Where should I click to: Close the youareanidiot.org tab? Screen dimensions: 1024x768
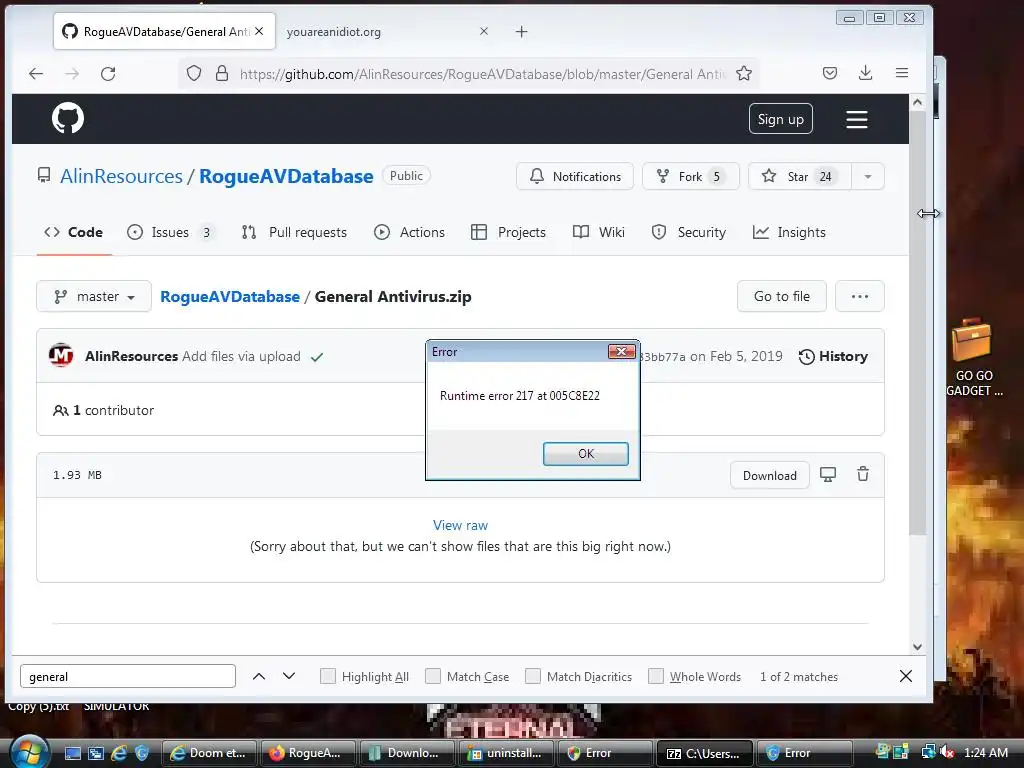(484, 31)
